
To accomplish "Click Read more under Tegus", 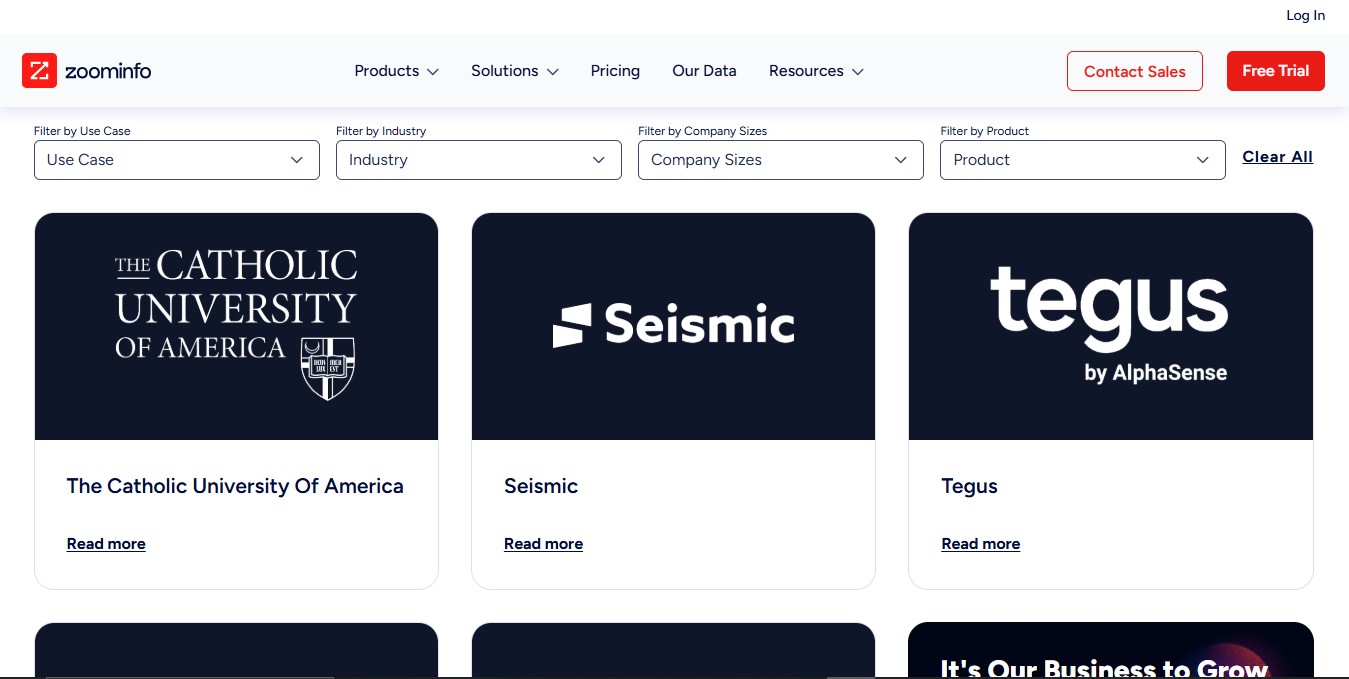I will click(x=981, y=544).
